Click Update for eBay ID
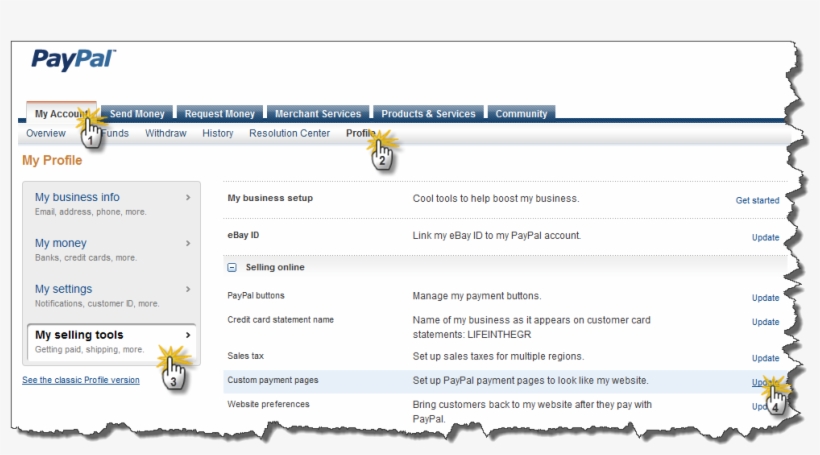Viewport: 820px width, 455px height. click(x=765, y=237)
